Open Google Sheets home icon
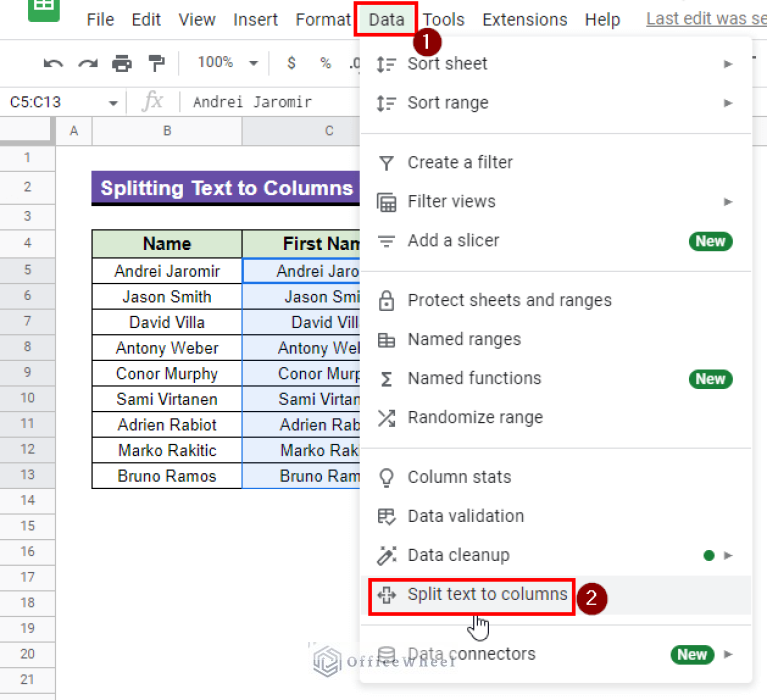The width and height of the screenshot is (767, 700). click(x=44, y=10)
